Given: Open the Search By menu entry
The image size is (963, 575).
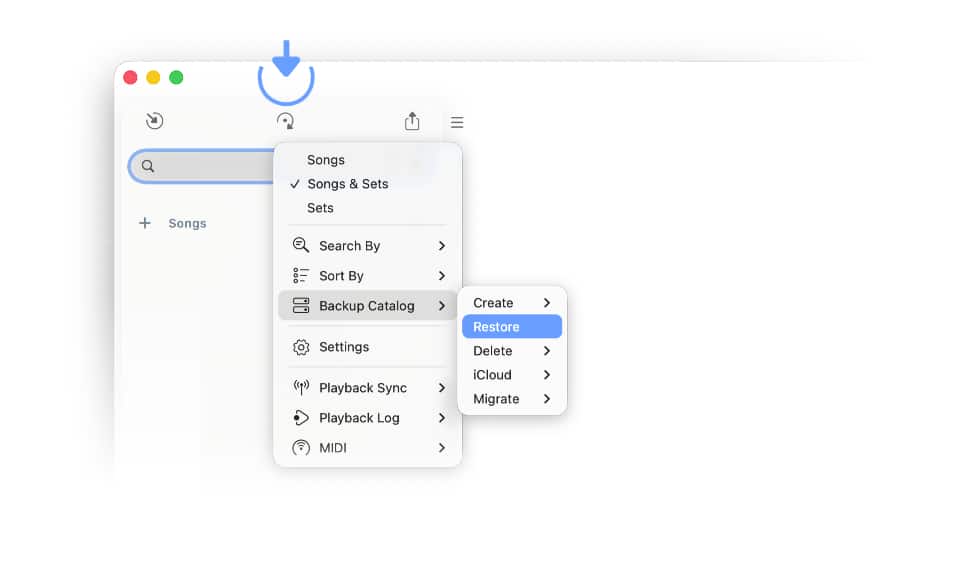Looking at the screenshot, I should (367, 246).
